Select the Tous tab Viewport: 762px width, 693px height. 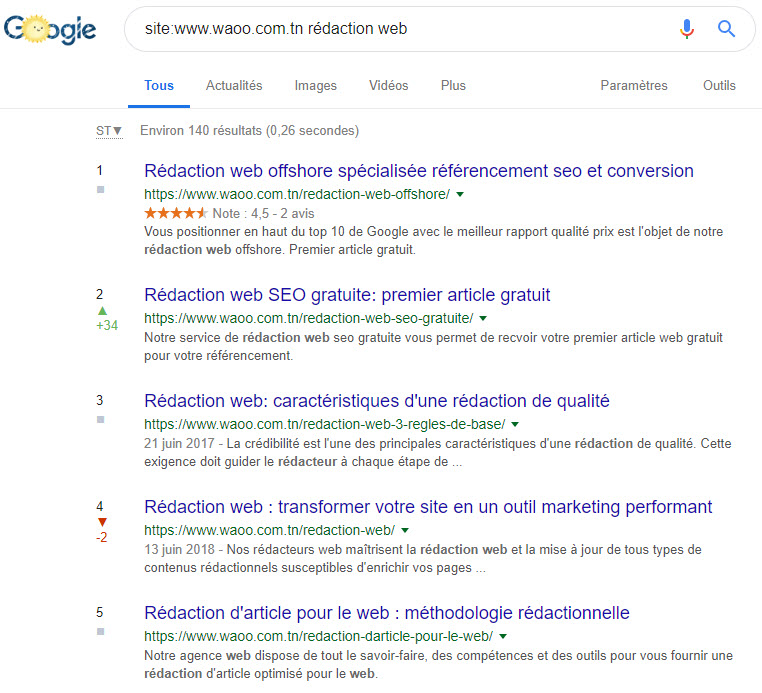(x=159, y=86)
